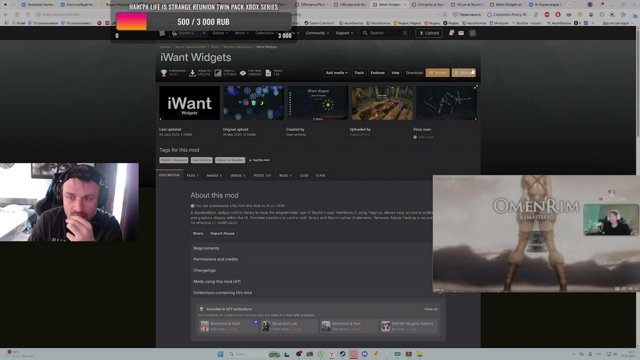Open the Community dropdown menu
640x360 pixels.
point(317,33)
